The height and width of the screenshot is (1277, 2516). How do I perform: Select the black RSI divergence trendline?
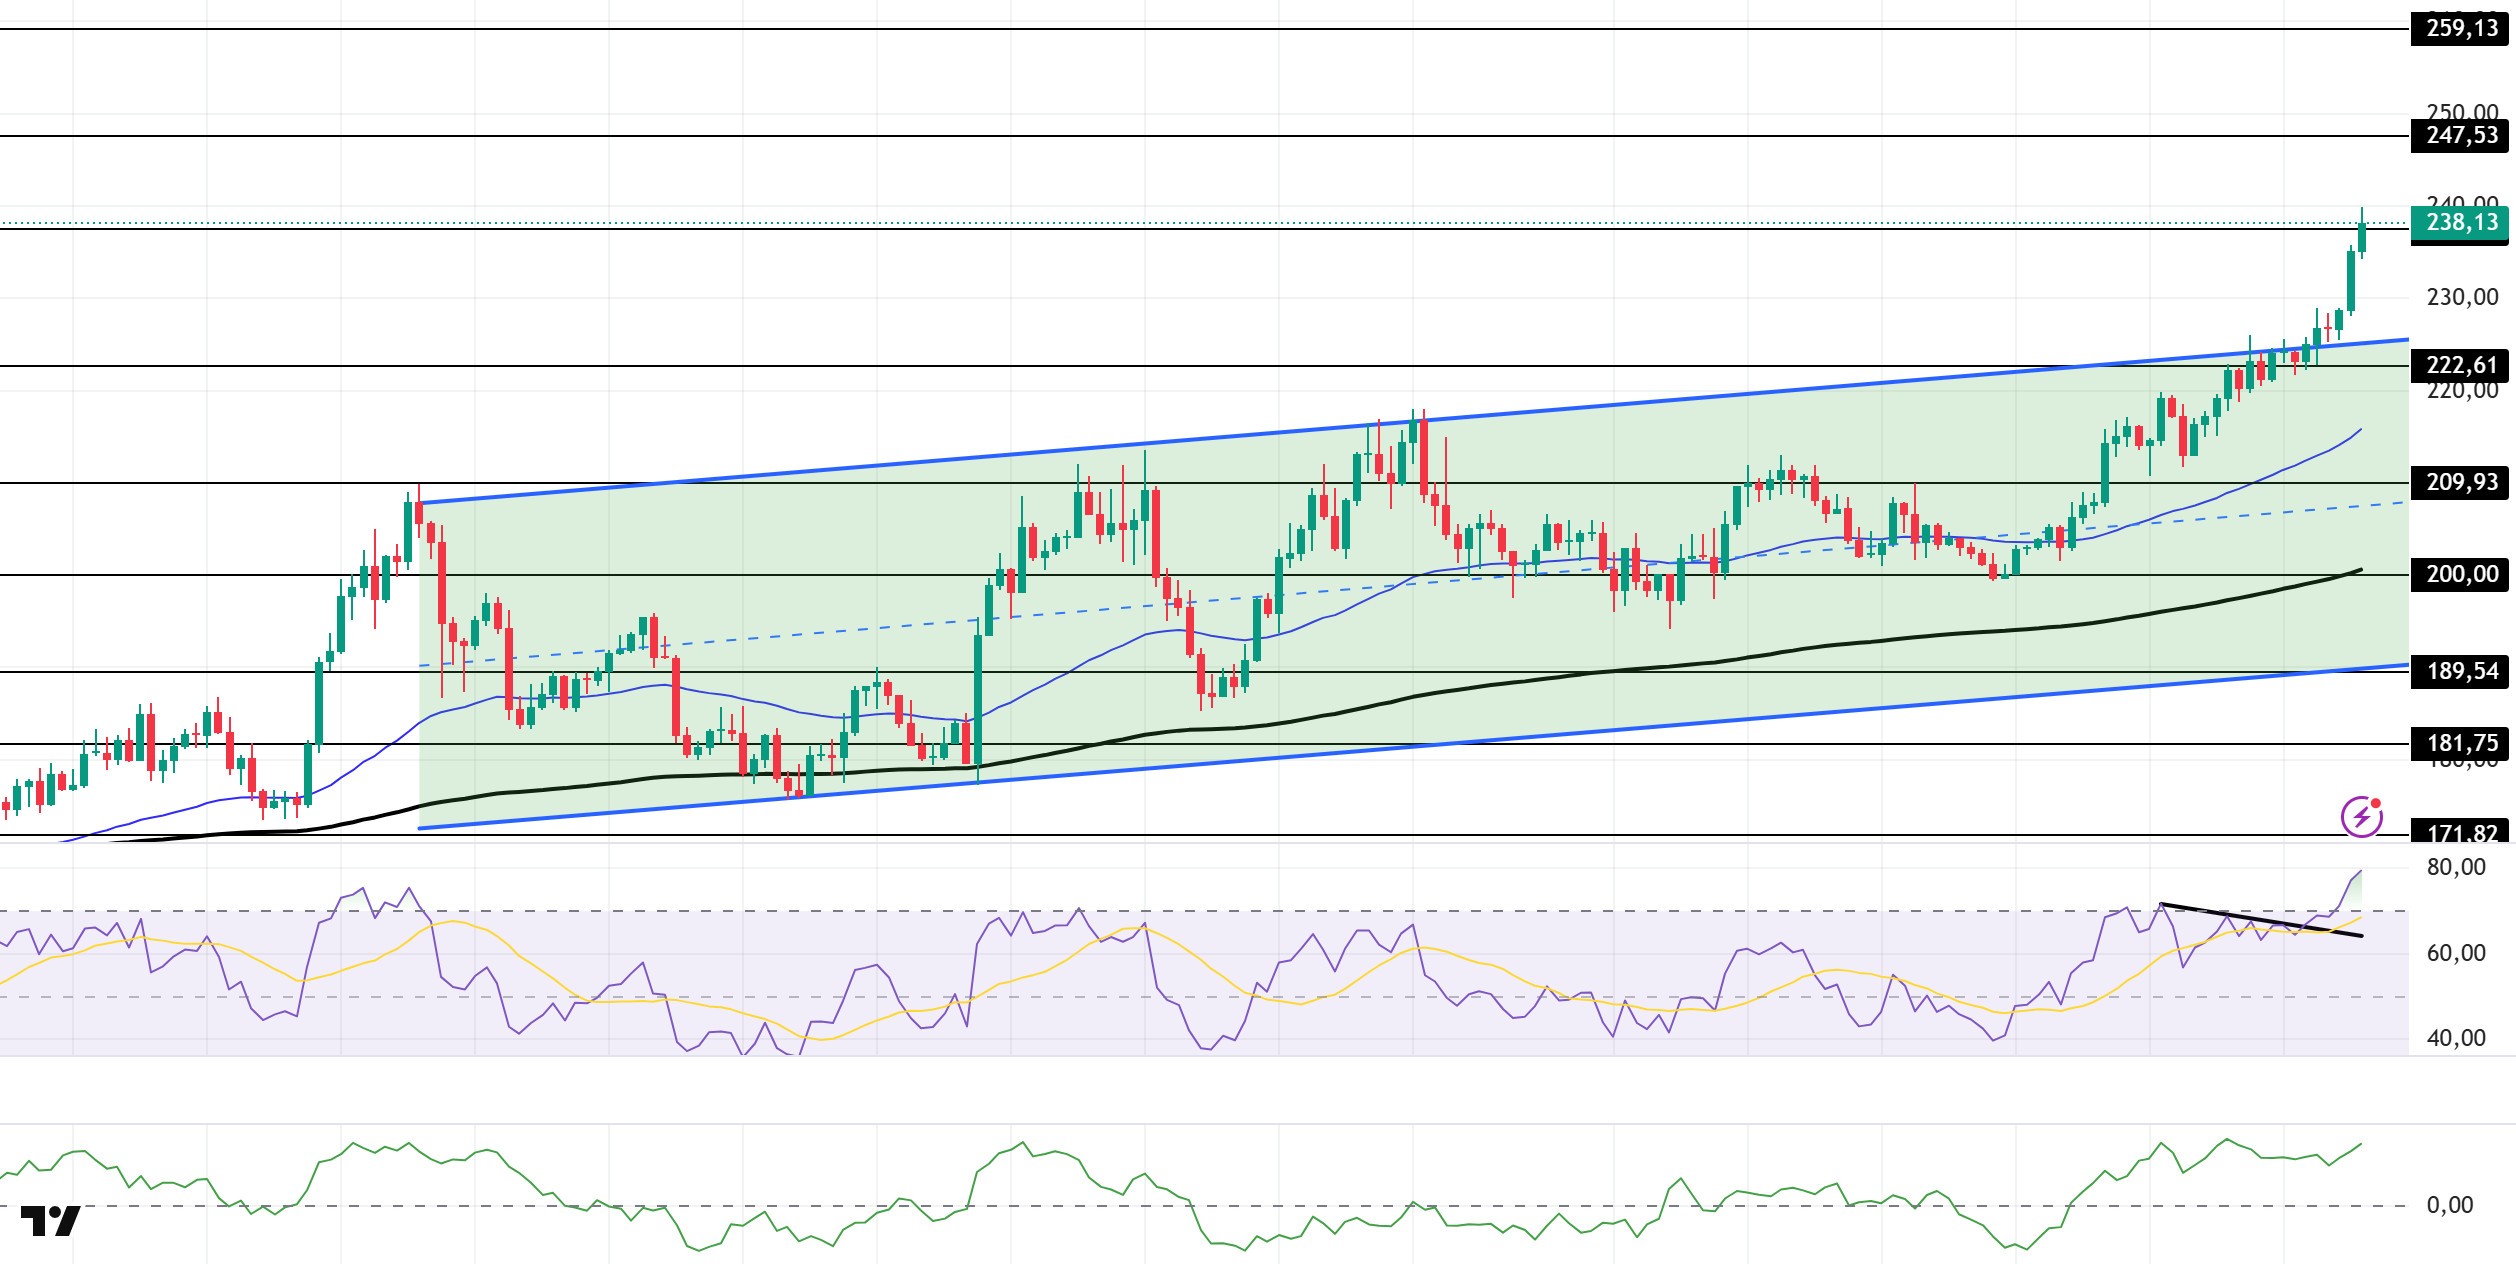[2261, 920]
